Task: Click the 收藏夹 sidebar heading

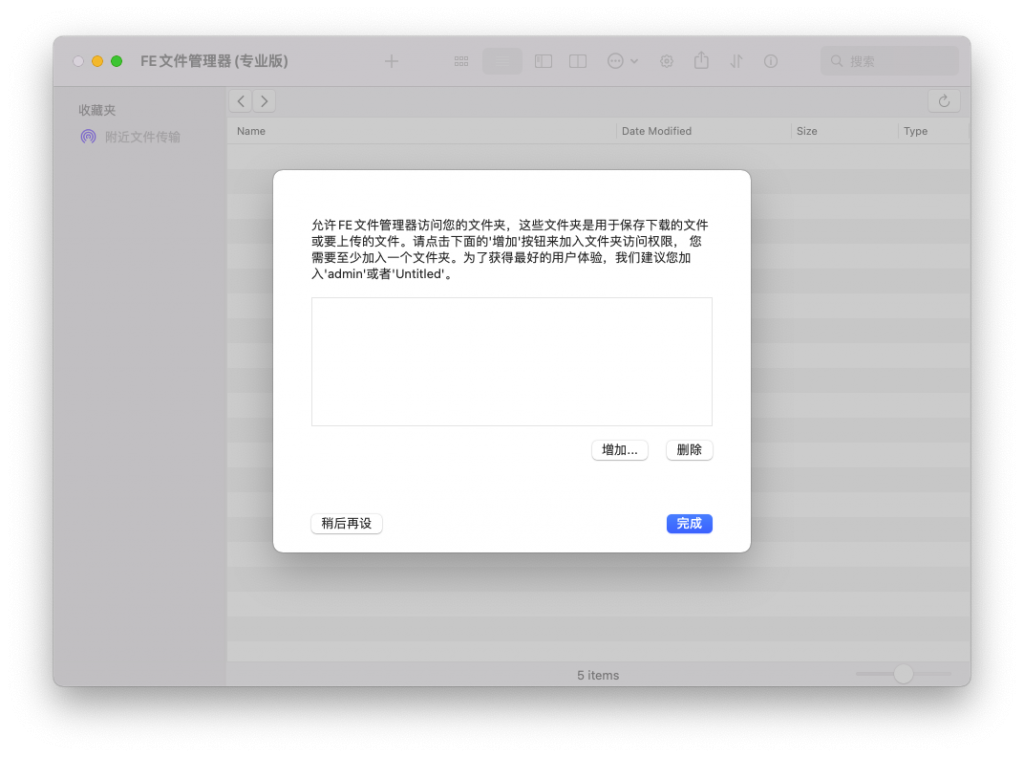Action: 97,110
